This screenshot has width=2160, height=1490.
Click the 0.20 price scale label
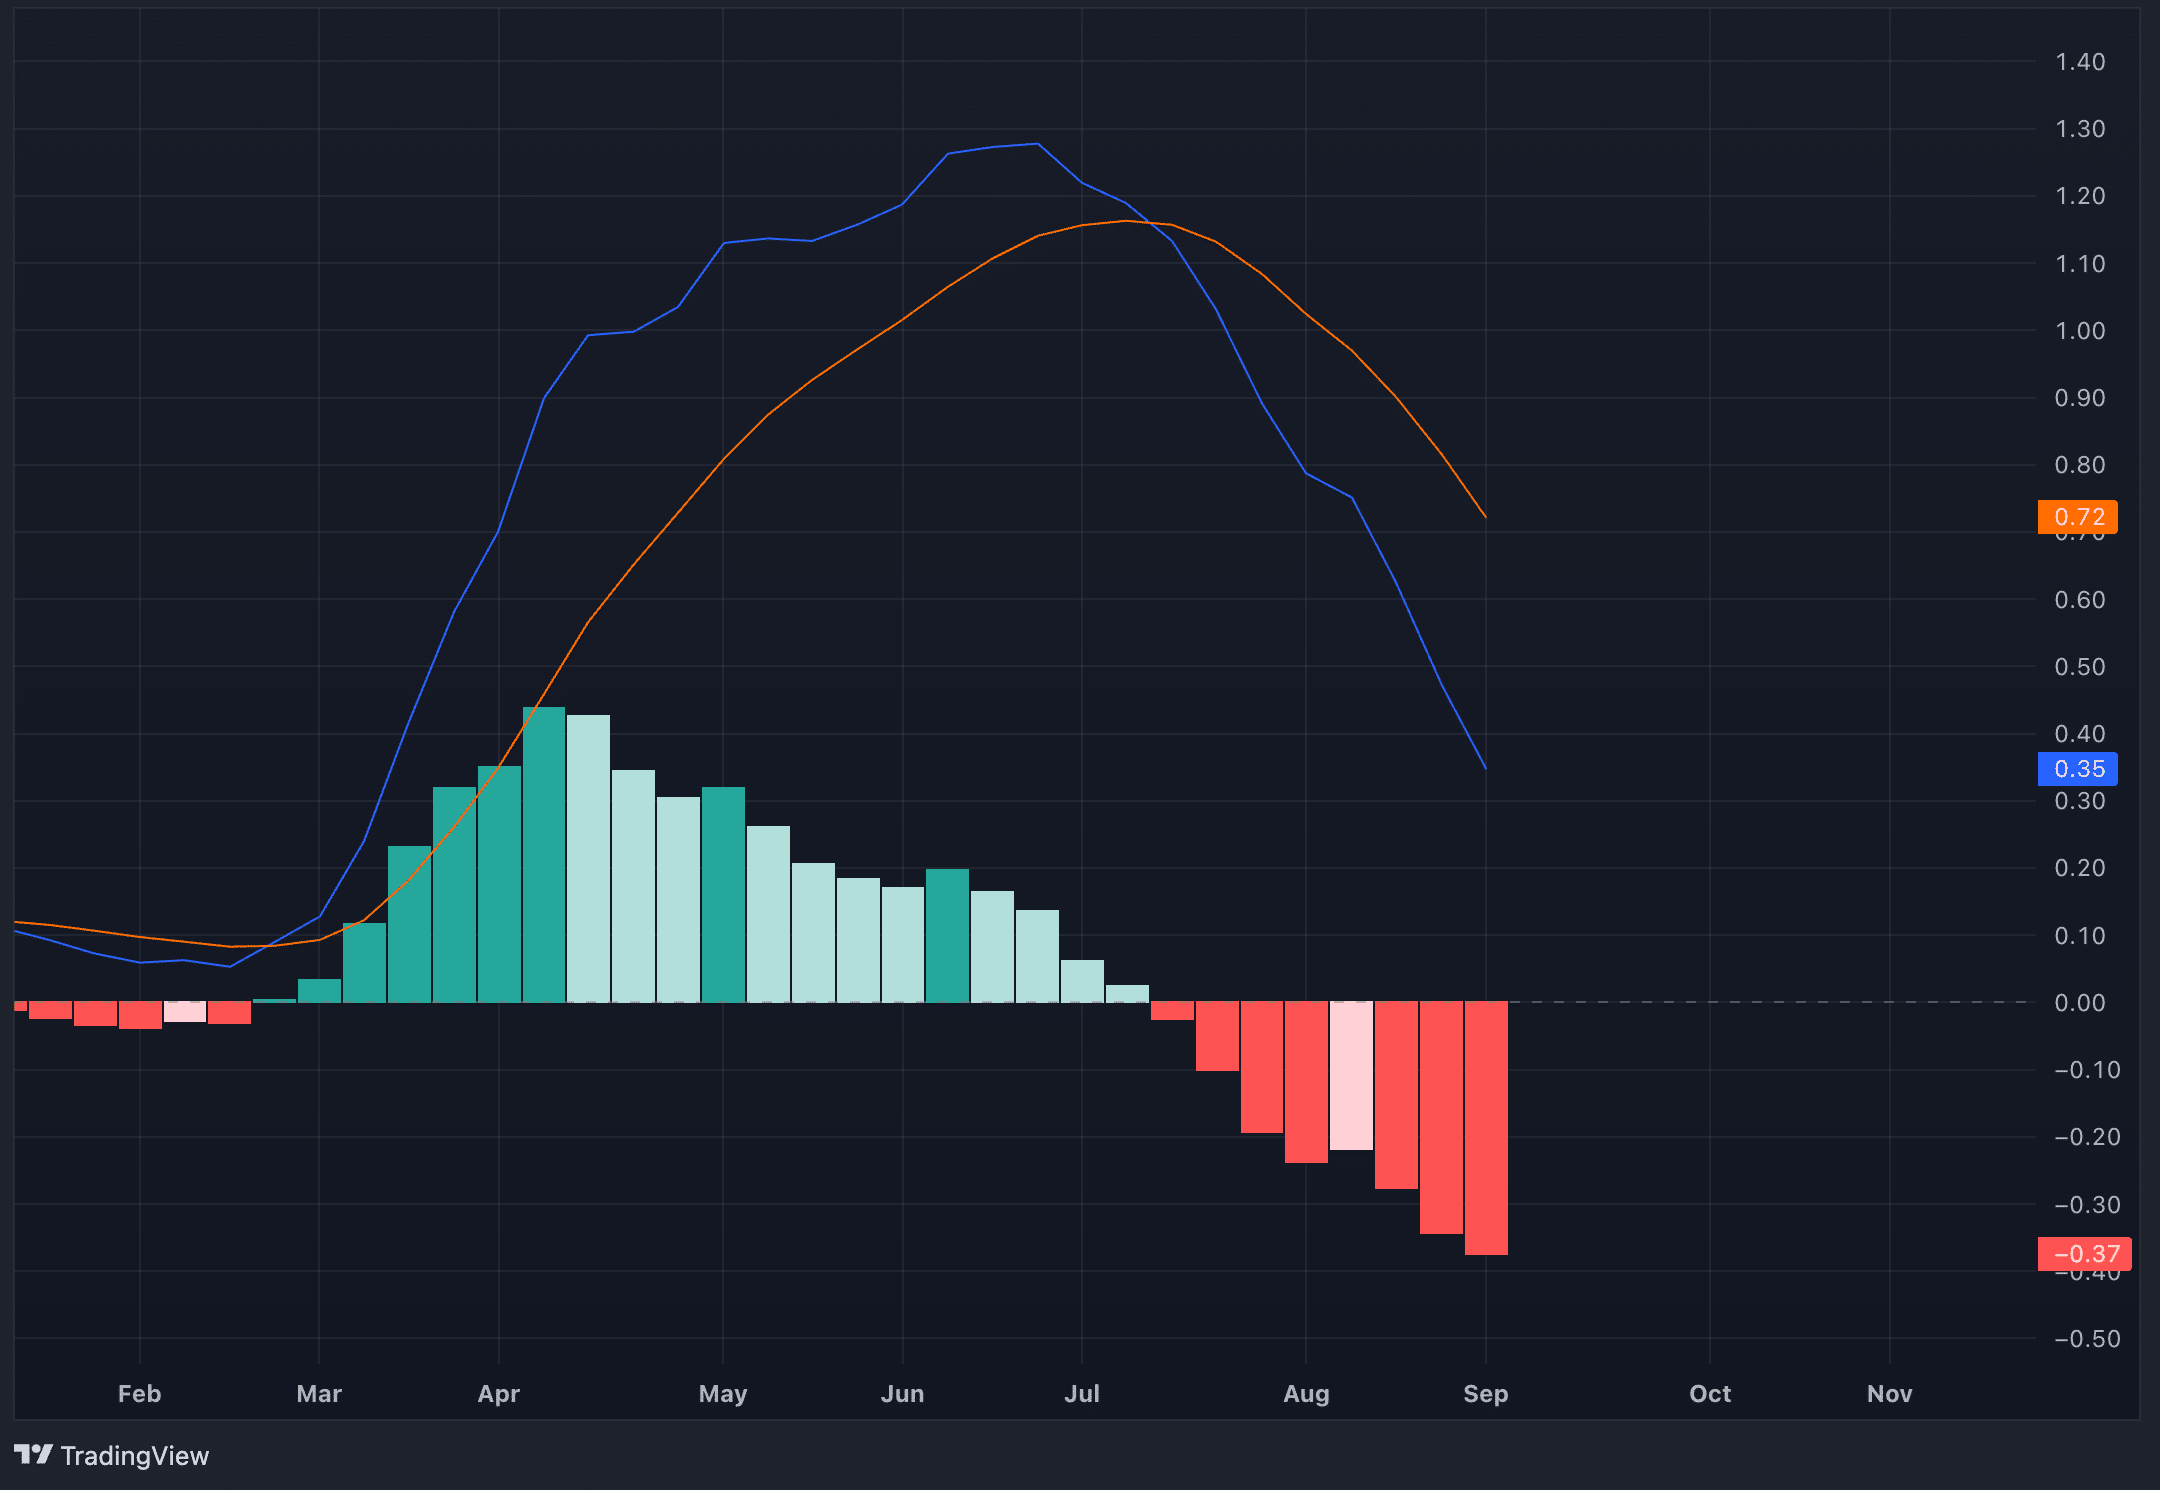pos(2080,868)
